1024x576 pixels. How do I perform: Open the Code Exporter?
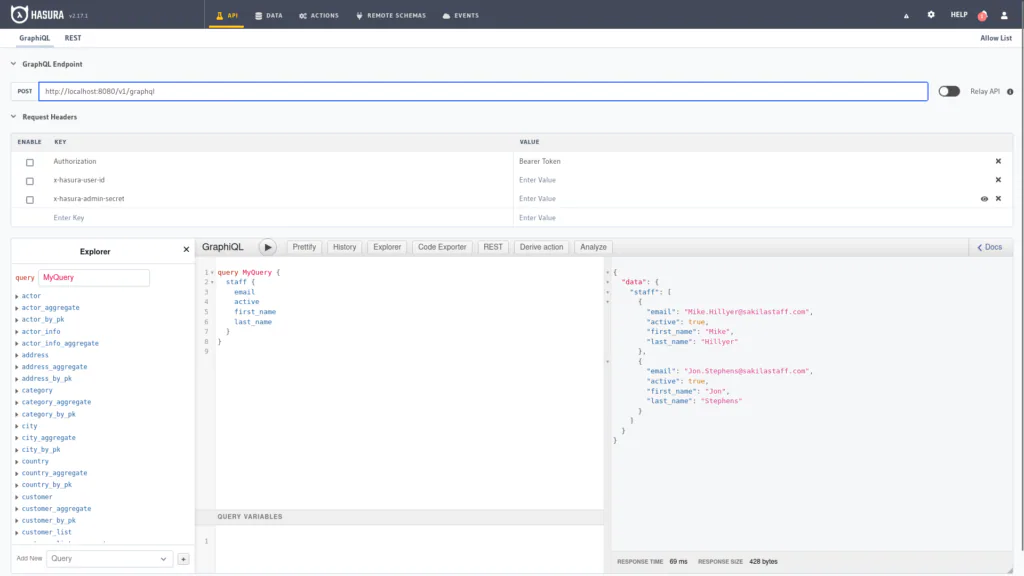(x=442, y=248)
